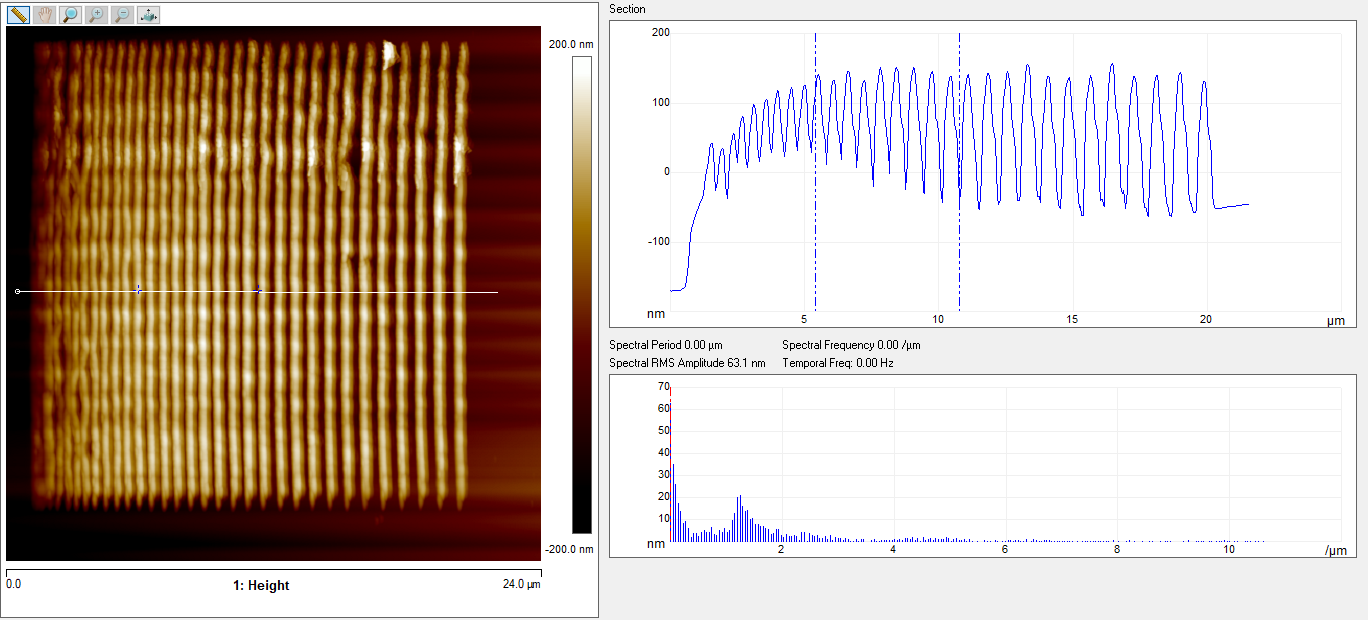1368x620 pixels.
Task: Click the Section panel title
Action: (x=628, y=9)
